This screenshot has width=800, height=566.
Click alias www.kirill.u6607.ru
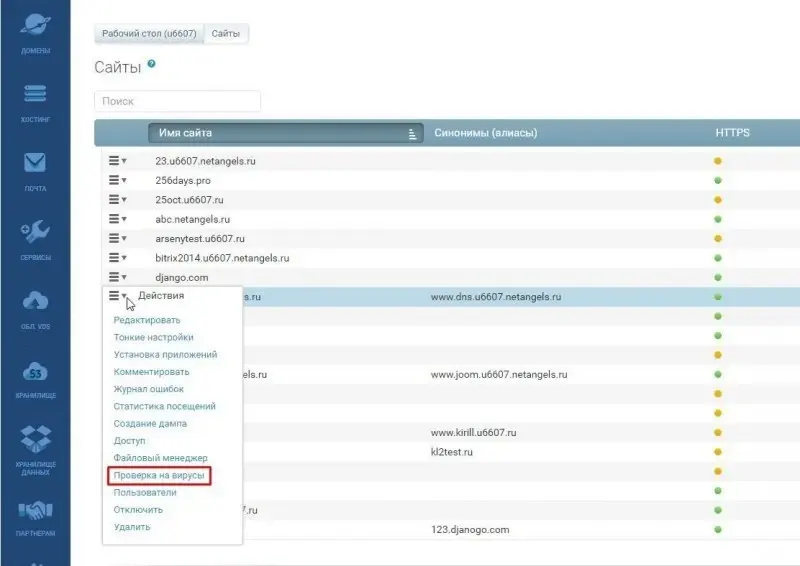473,433
